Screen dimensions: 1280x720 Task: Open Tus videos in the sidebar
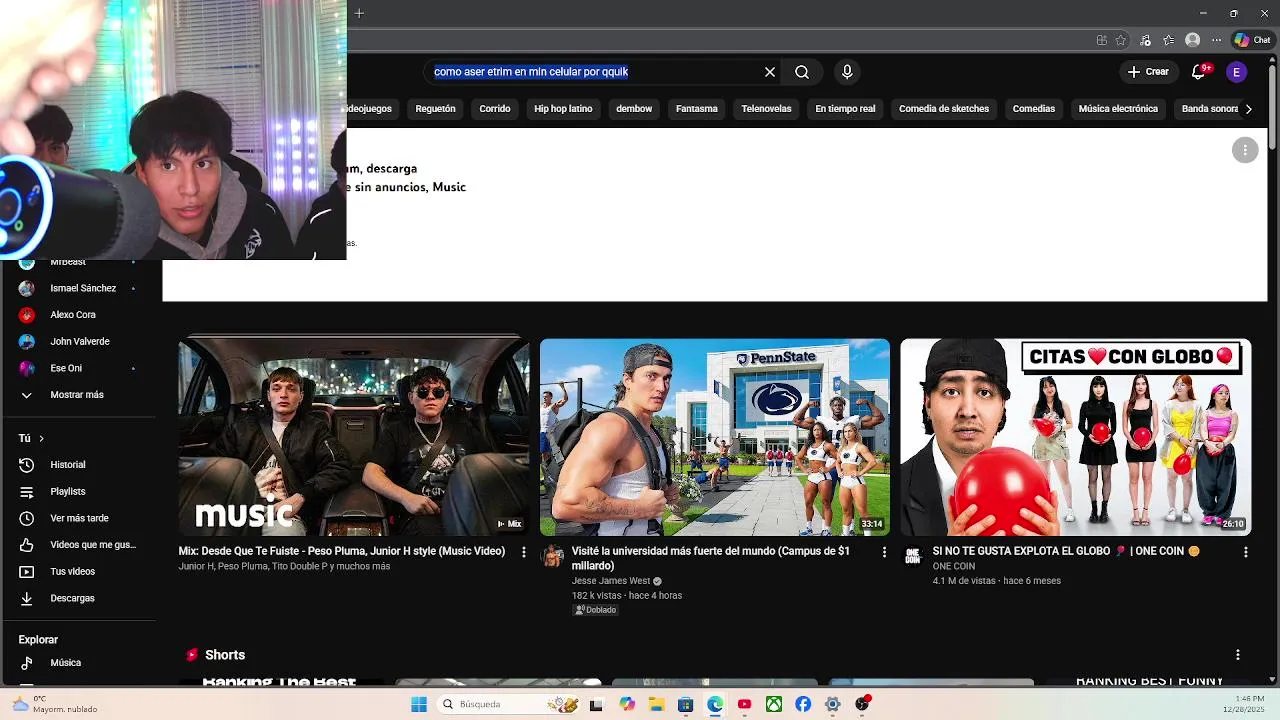pos(72,572)
